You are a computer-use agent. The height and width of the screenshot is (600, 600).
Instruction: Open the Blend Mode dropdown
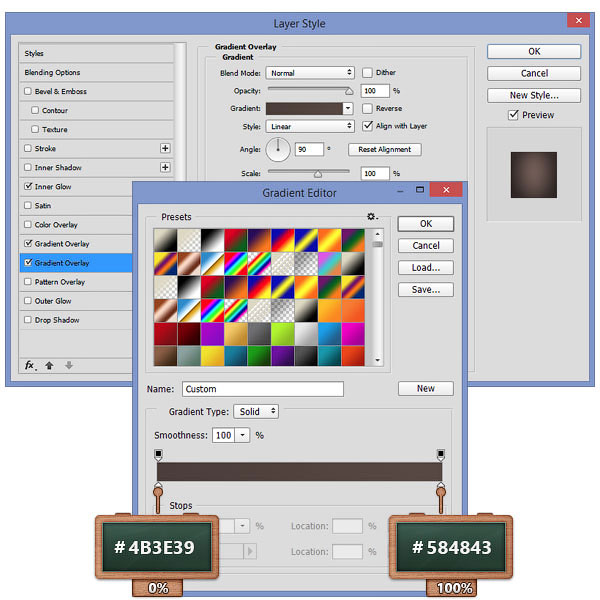point(310,73)
